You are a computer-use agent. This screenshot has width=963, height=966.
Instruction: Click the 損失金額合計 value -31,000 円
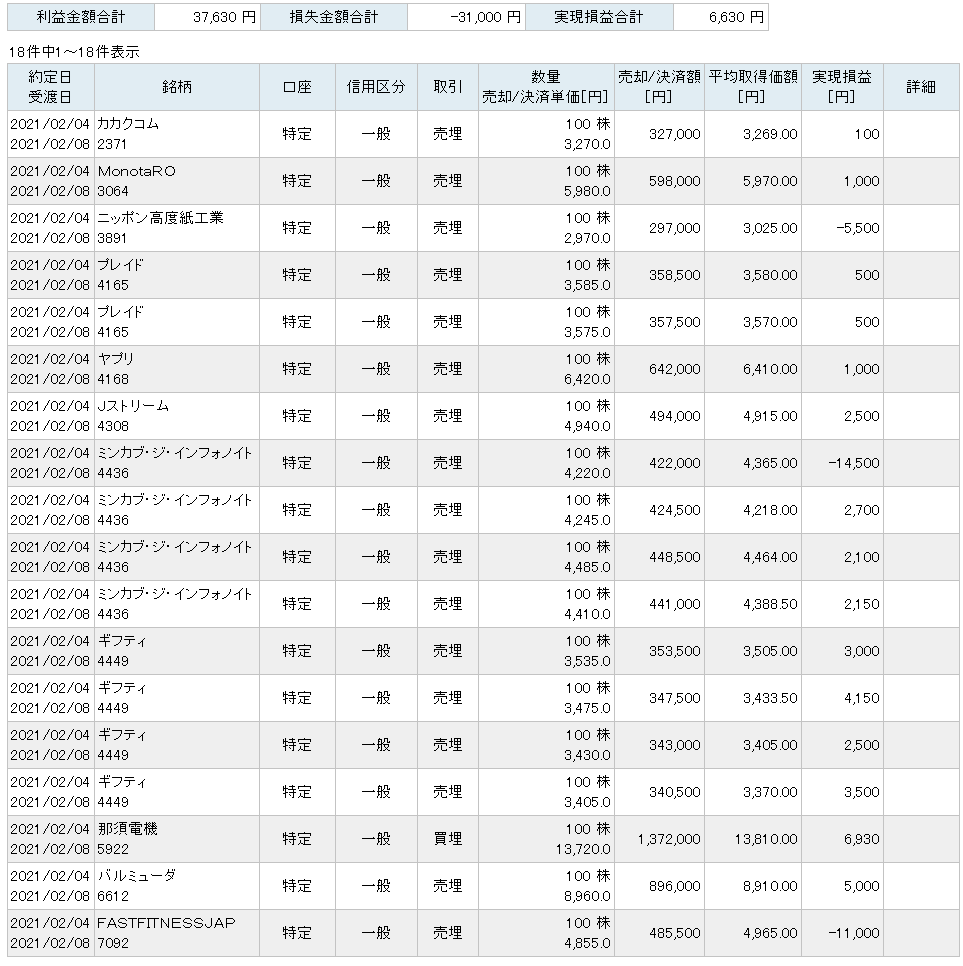tap(486, 17)
